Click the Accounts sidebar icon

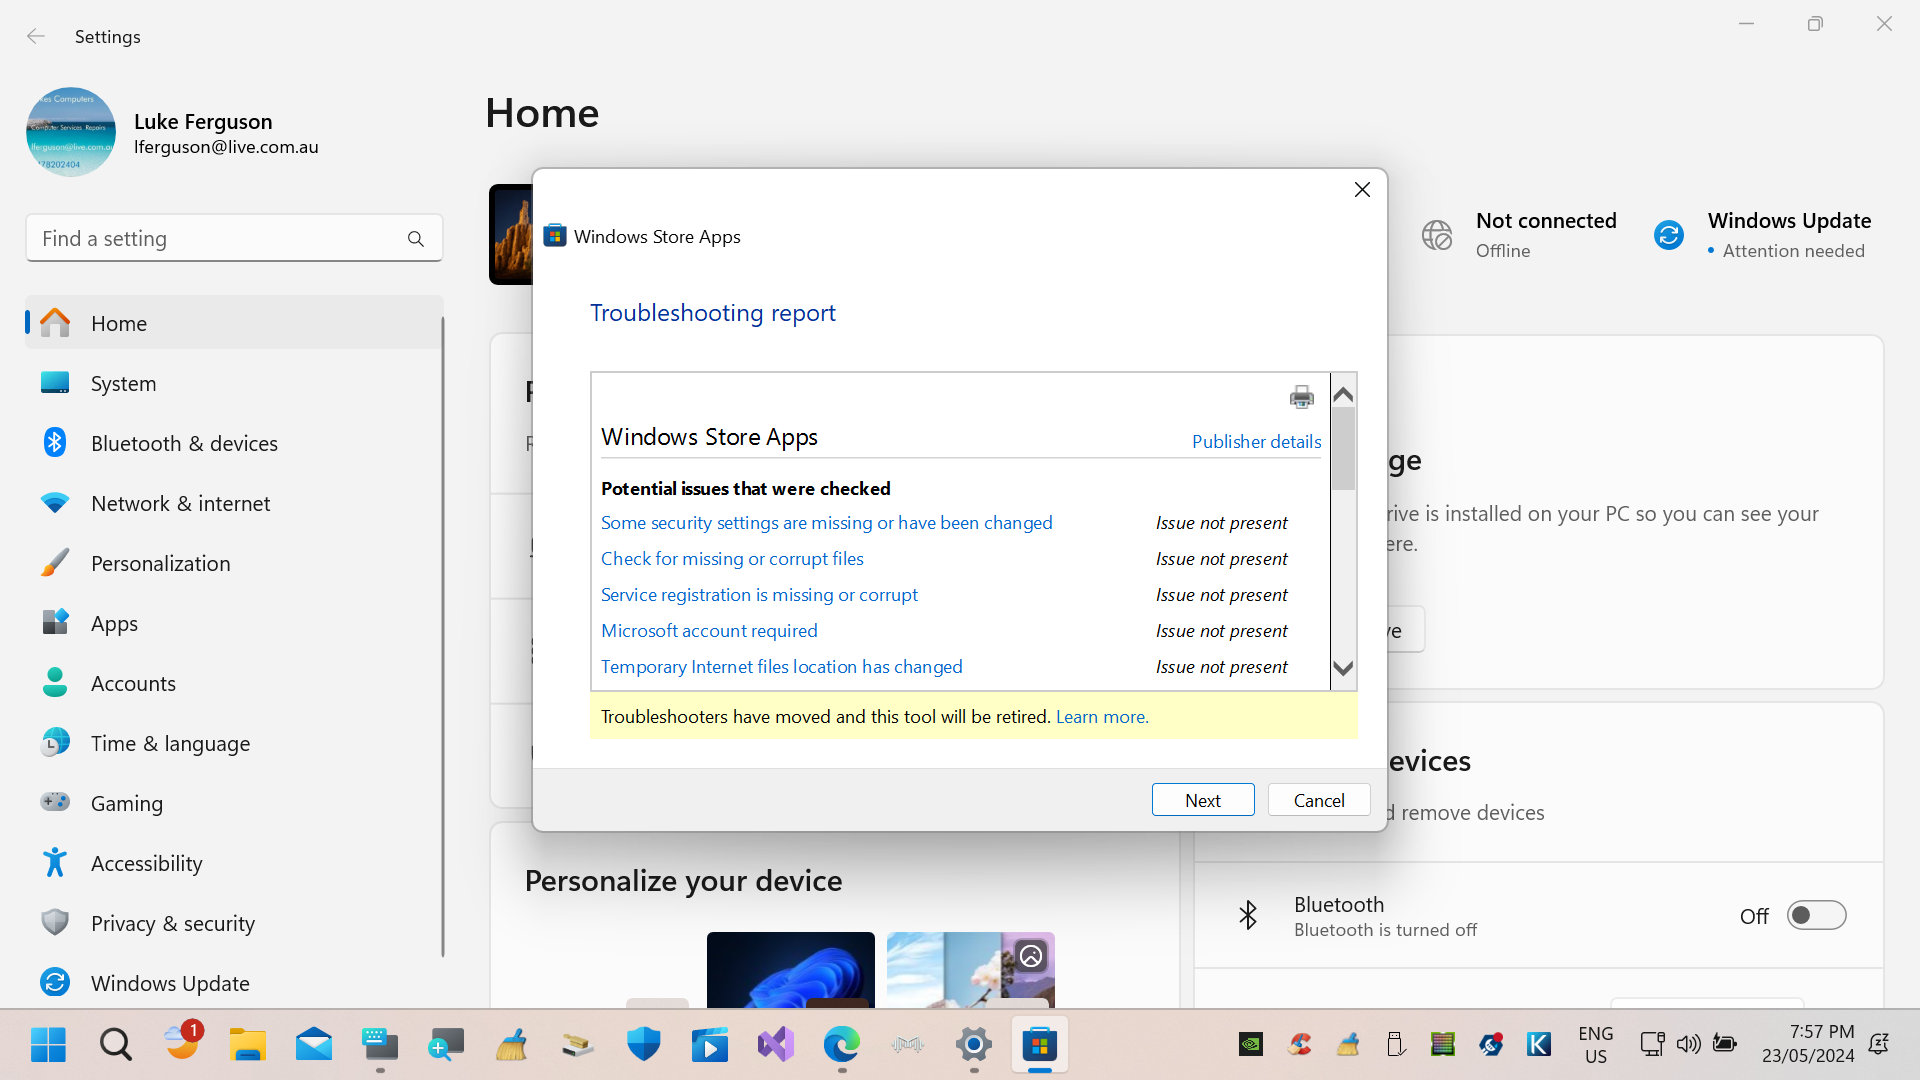pos(55,683)
